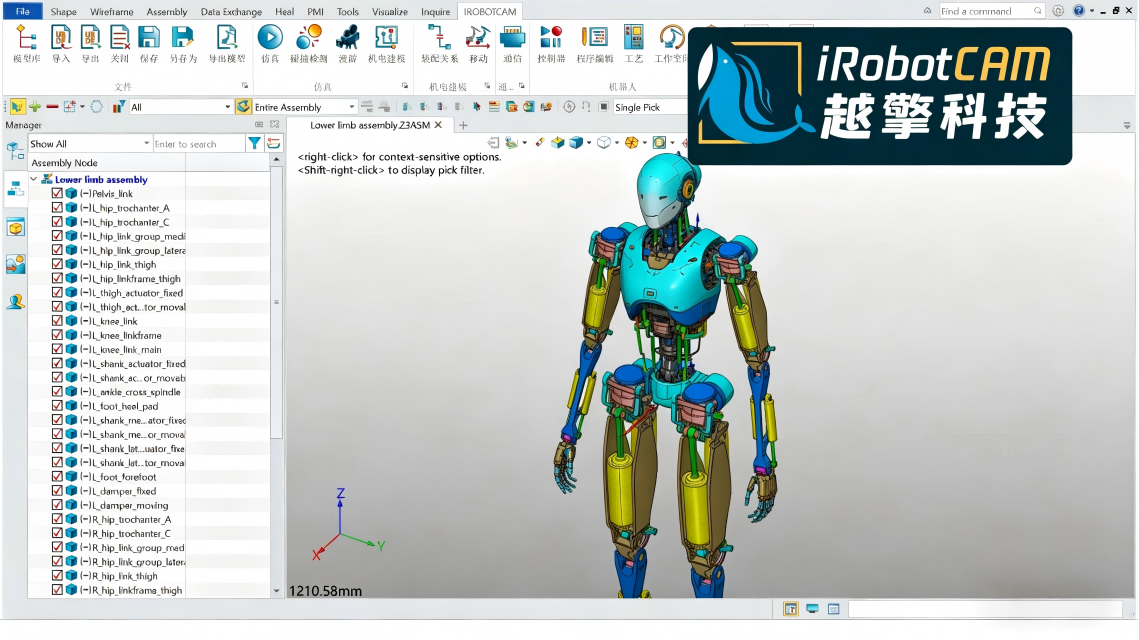Switch to the Visualize ribbon tab
This screenshot has height=640, width=1139.
tap(390, 12)
